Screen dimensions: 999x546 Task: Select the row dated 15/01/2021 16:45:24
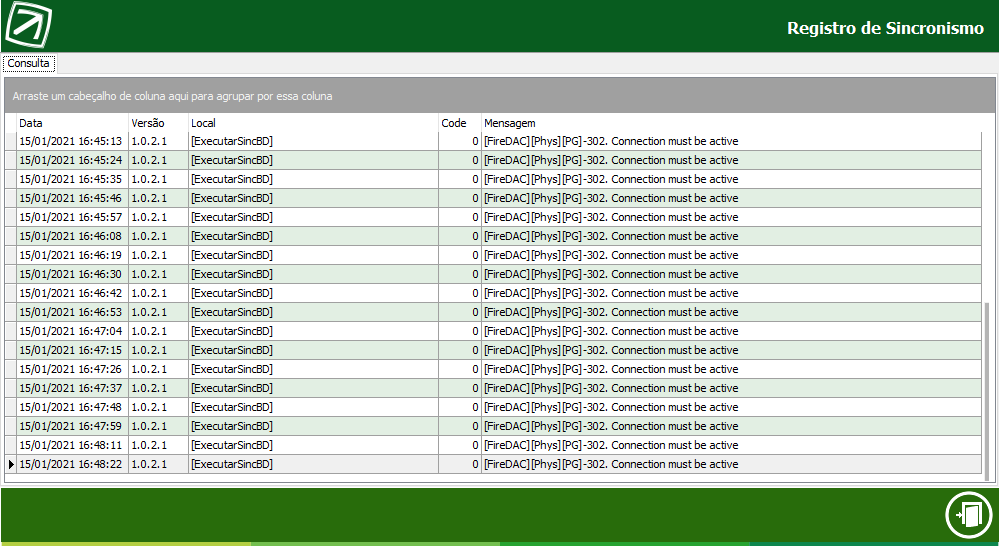(493, 160)
